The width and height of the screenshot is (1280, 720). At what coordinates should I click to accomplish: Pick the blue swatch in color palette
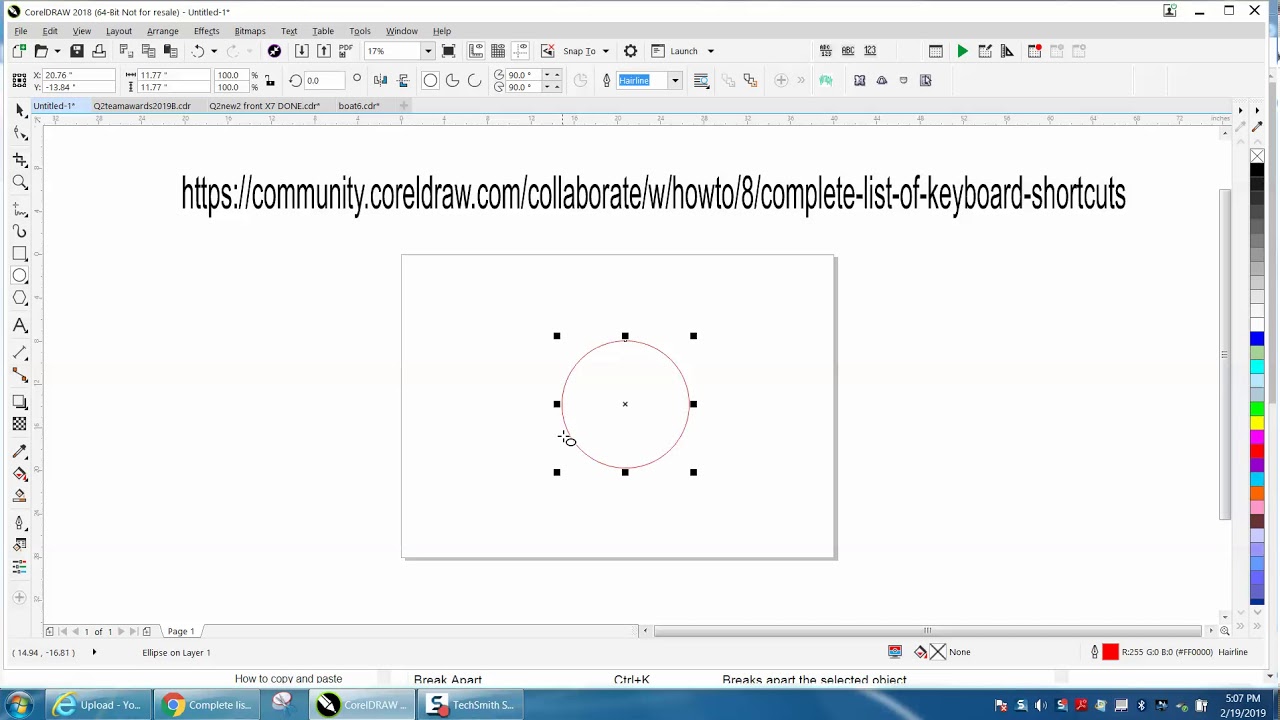pos(1257,339)
